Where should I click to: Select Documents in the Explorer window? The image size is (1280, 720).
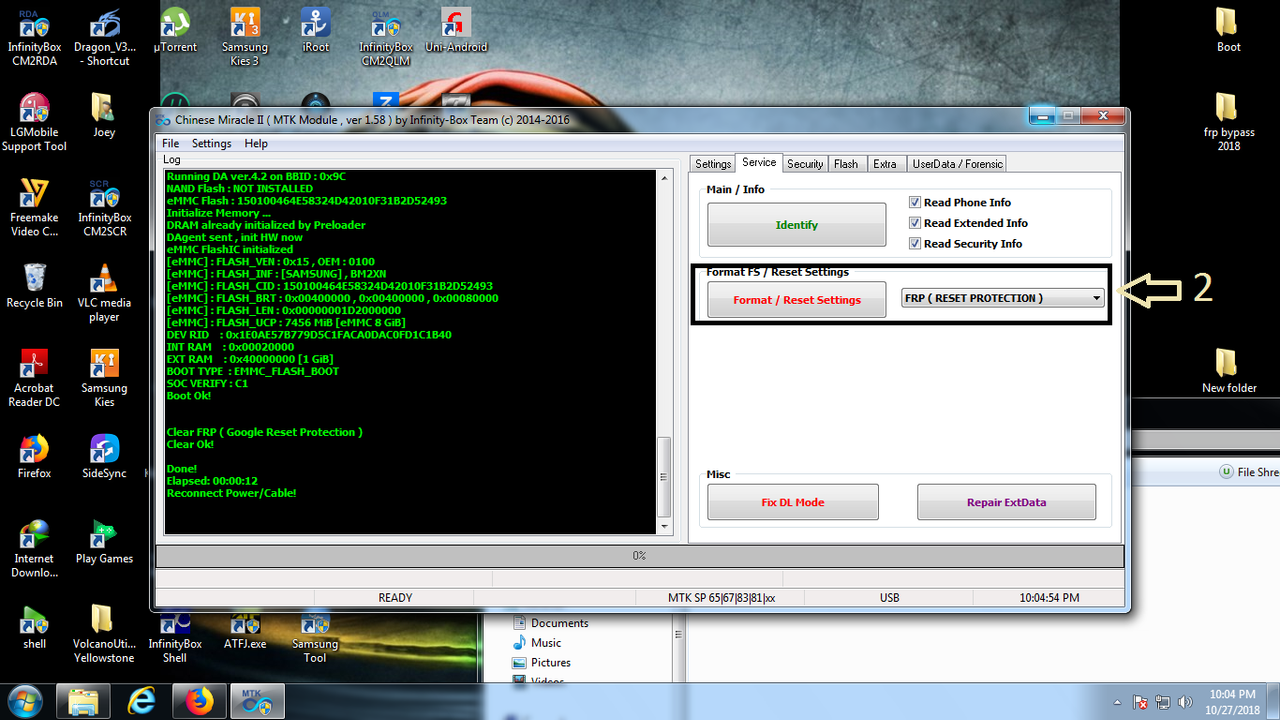coord(549,623)
